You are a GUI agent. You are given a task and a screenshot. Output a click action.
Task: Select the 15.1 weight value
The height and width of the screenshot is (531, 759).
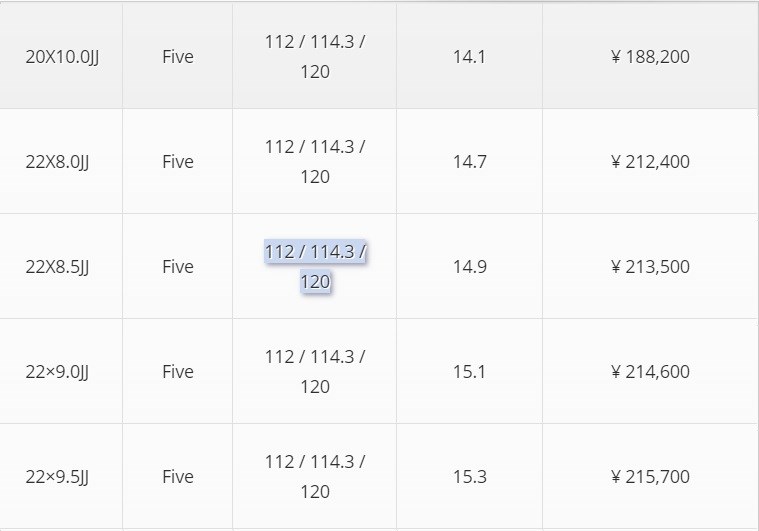[x=469, y=372]
